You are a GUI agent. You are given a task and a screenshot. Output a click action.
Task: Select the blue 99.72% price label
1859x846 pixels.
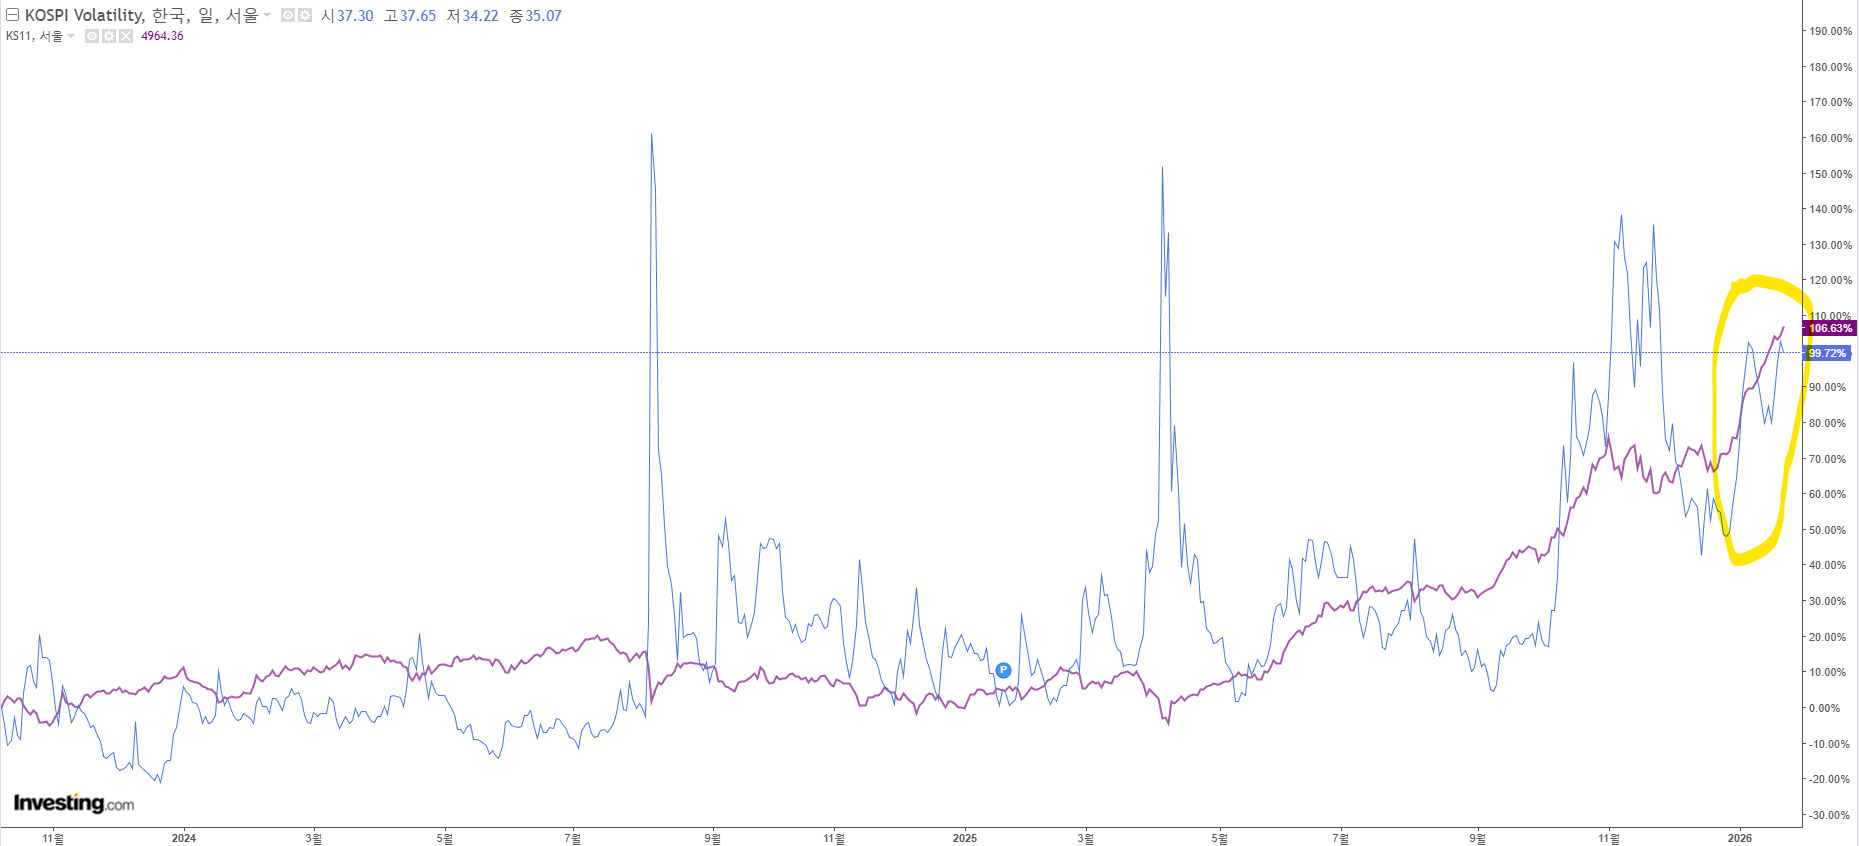coord(1827,353)
